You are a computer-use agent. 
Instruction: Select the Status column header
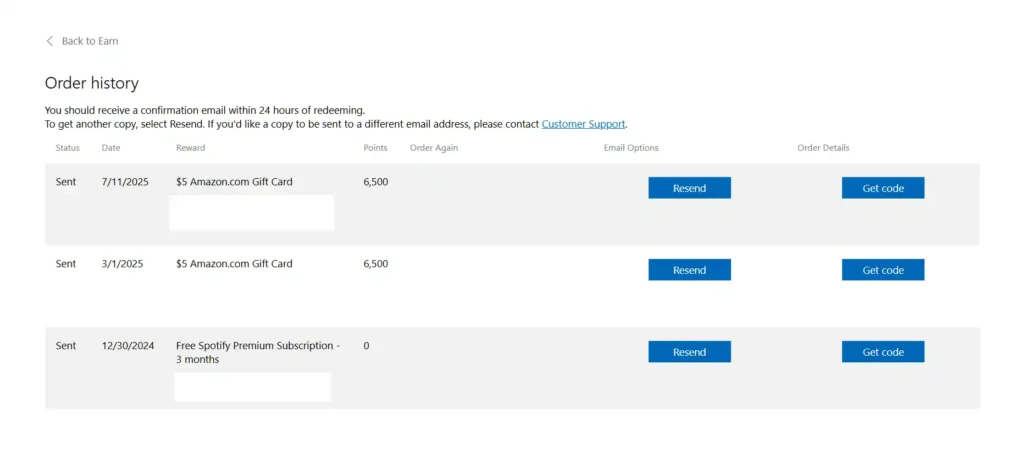tap(67, 148)
